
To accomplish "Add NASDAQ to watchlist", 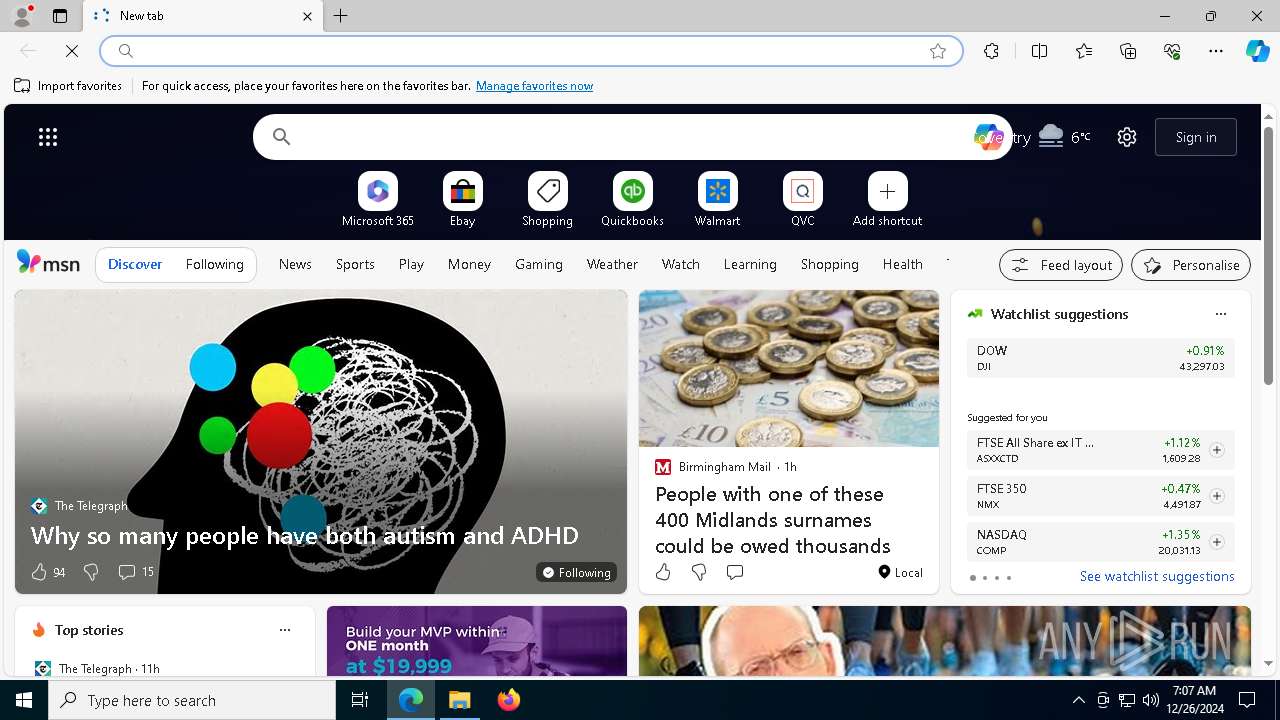I will 1217,542.
